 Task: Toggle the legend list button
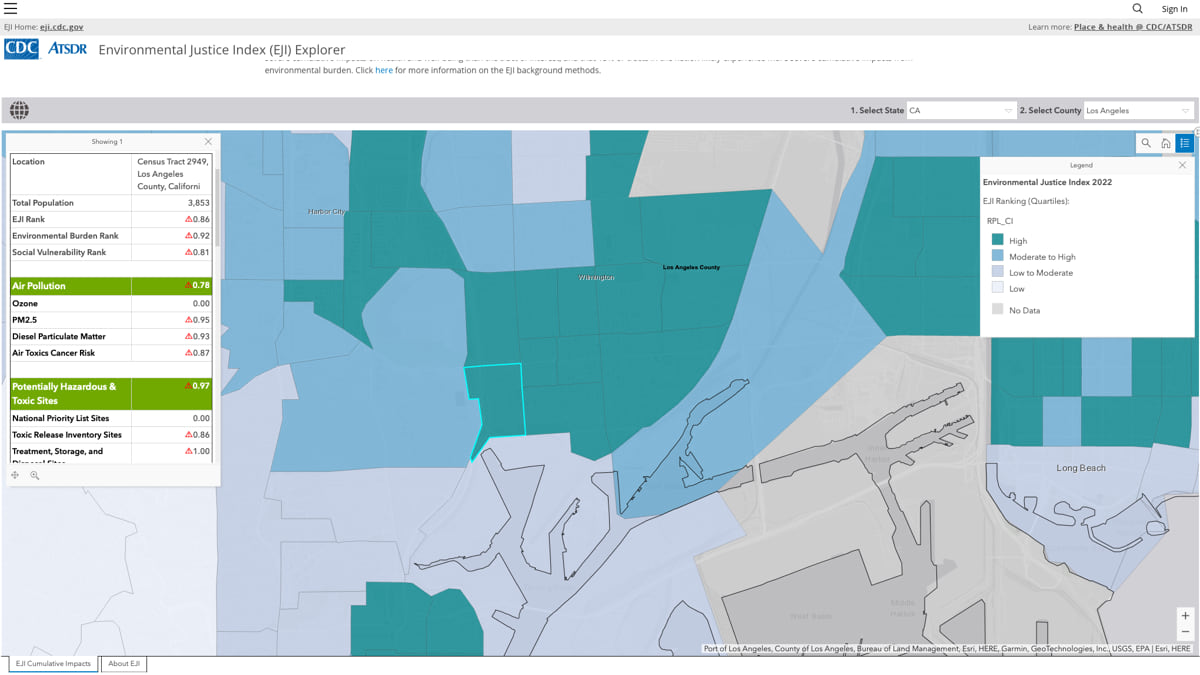pyautogui.click(x=1185, y=143)
